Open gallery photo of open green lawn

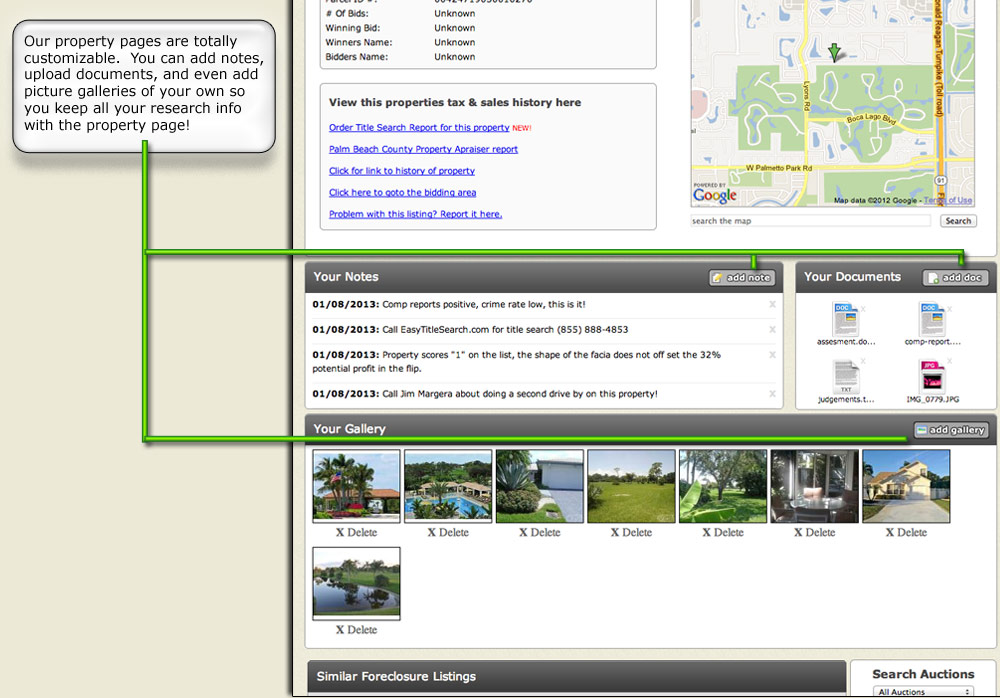pos(631,486)
